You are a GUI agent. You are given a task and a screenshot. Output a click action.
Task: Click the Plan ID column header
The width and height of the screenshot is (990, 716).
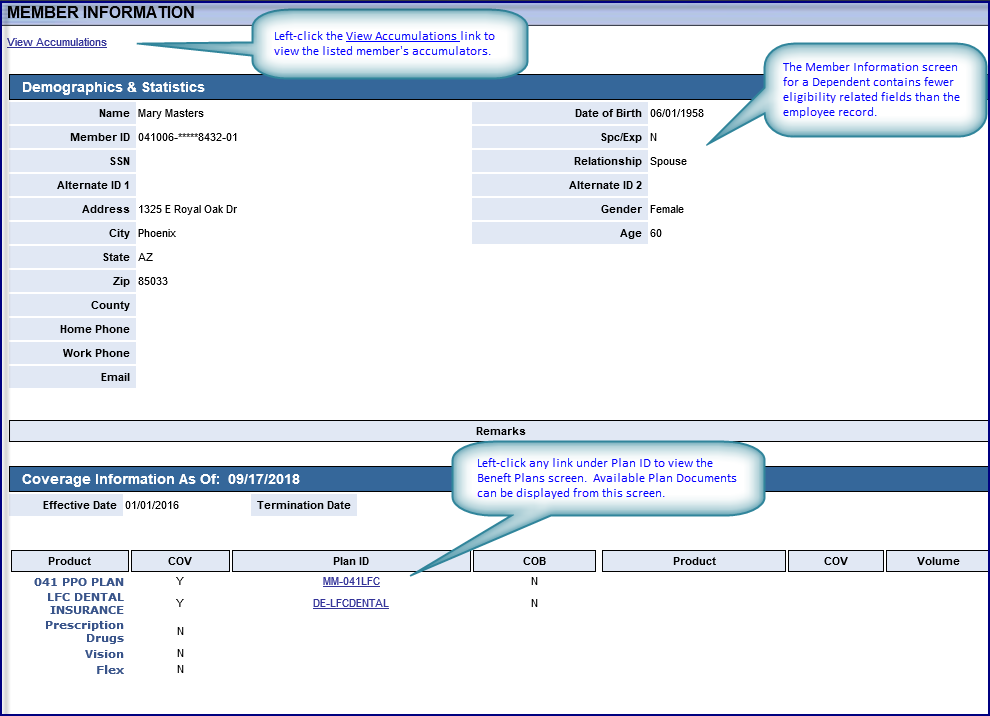point(351,561)
